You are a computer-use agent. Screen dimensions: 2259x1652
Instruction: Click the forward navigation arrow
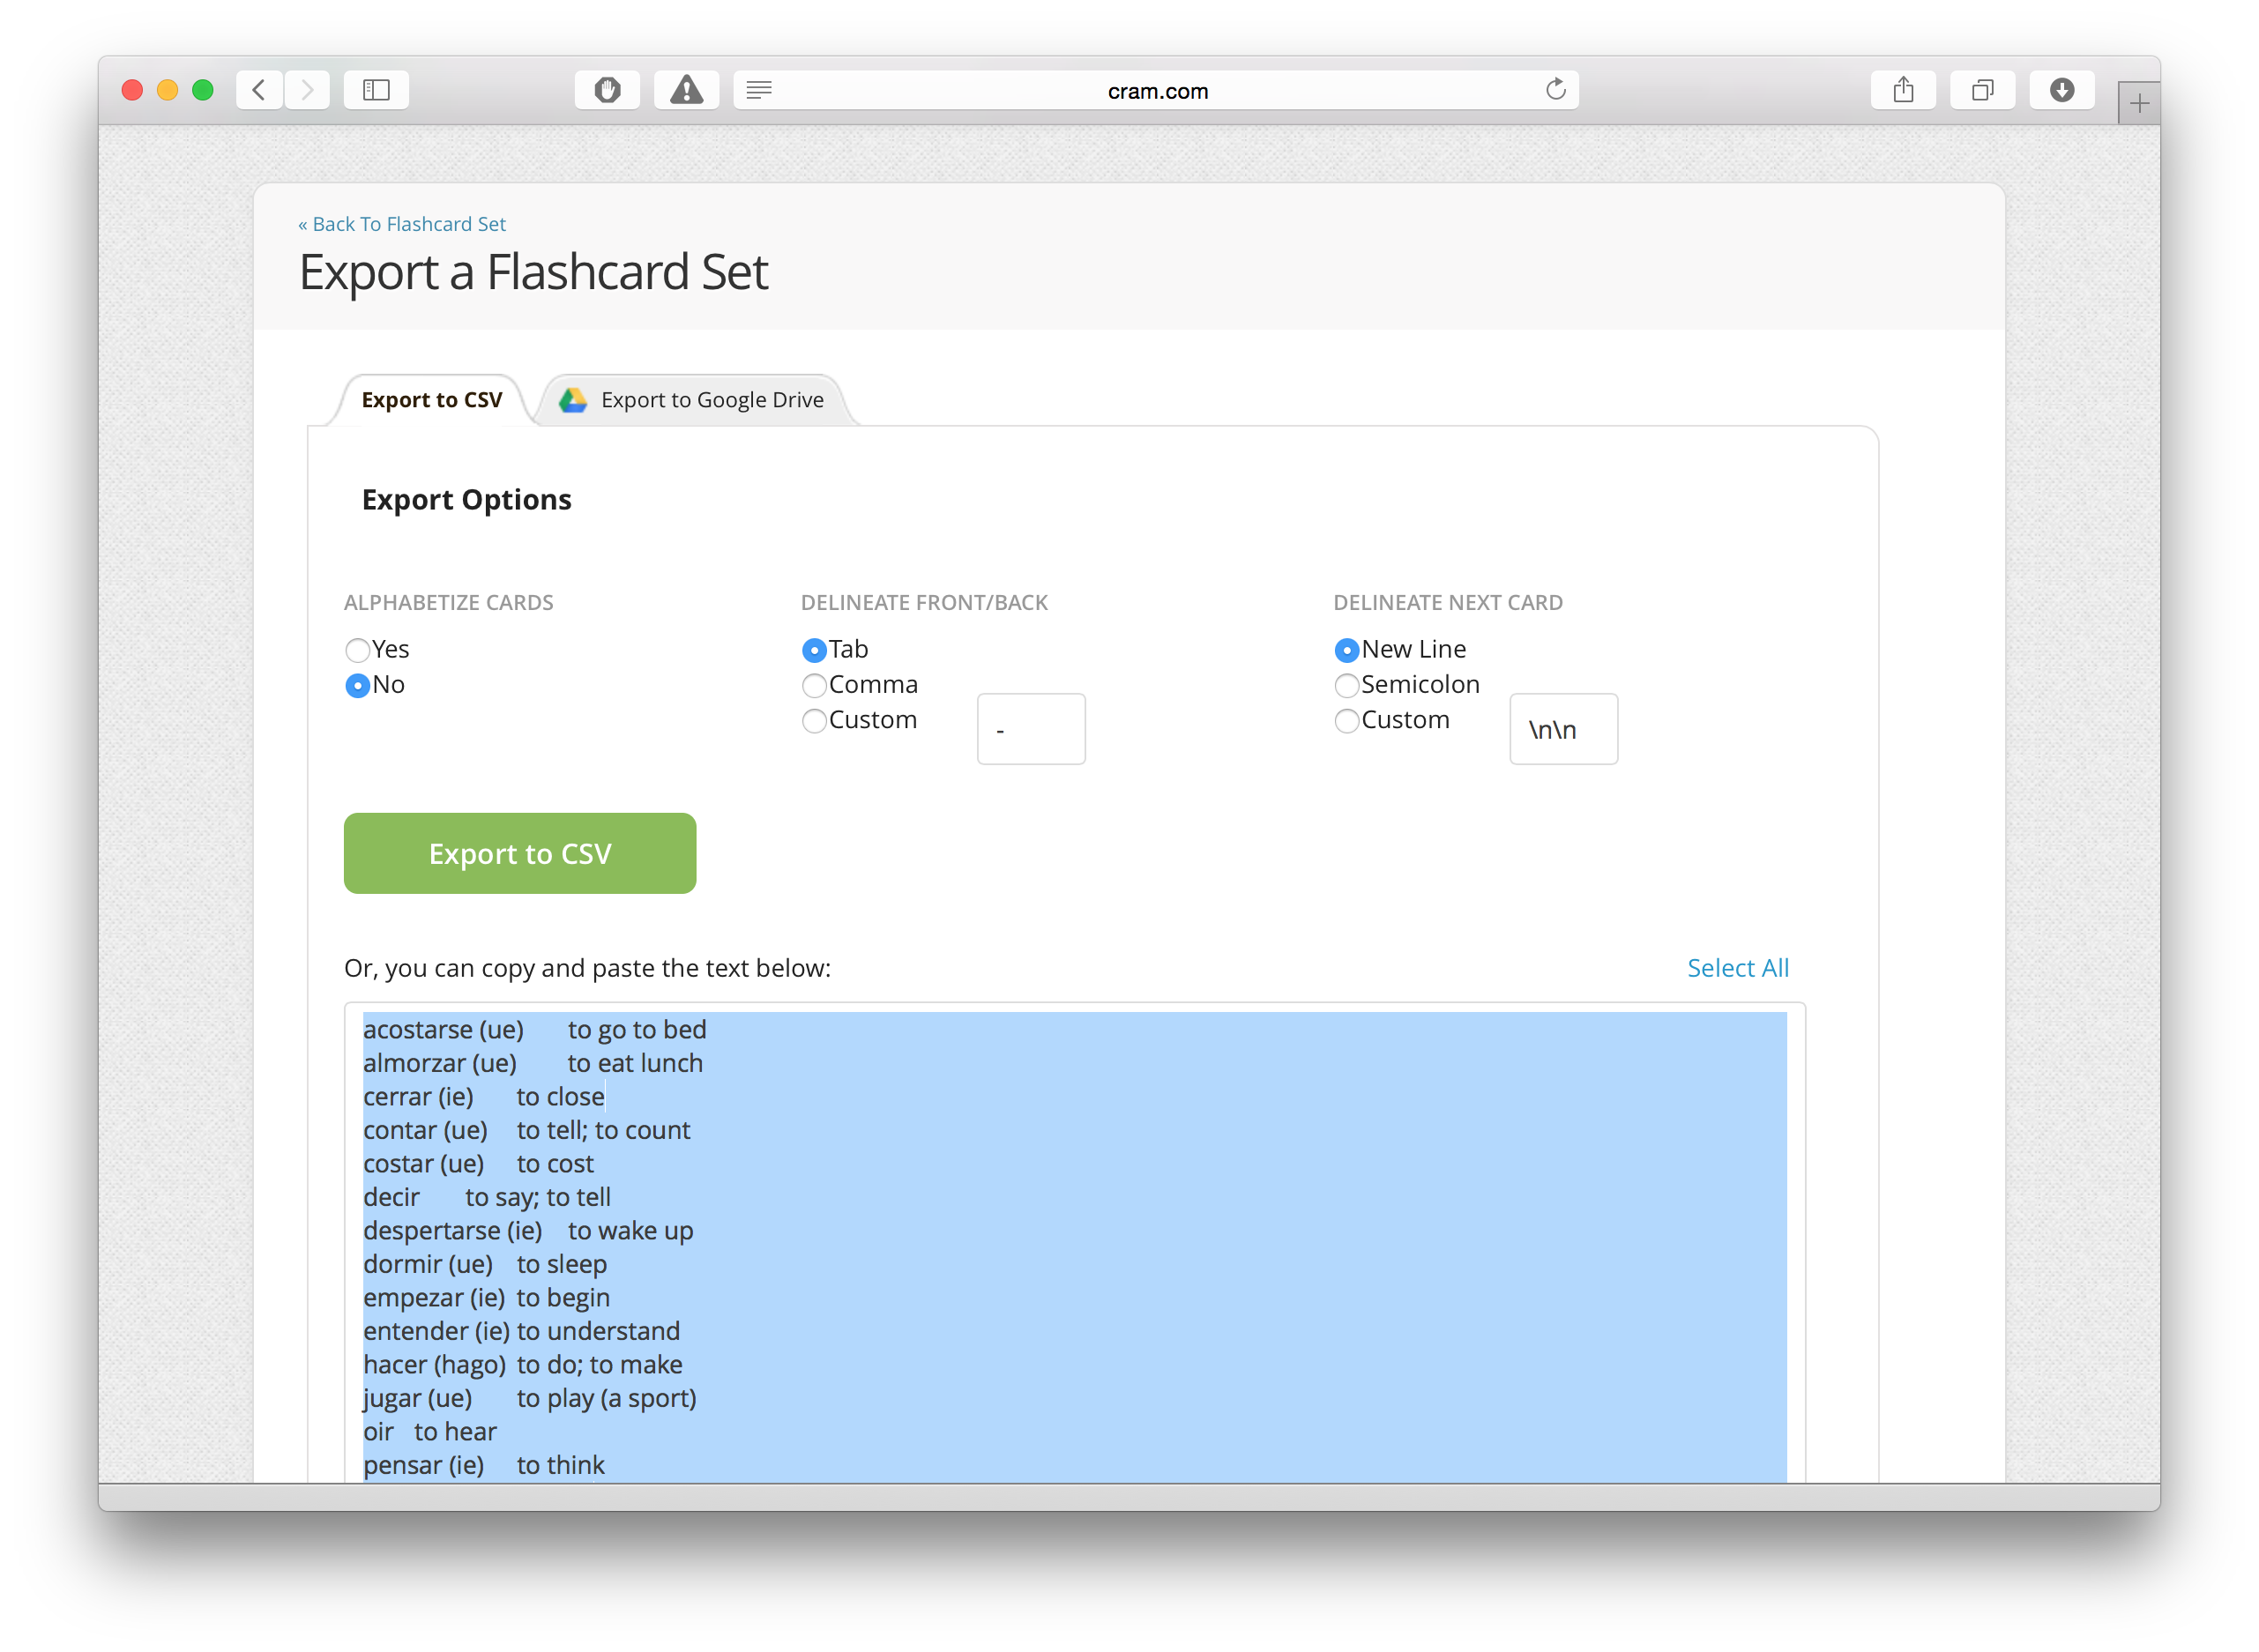307,89
